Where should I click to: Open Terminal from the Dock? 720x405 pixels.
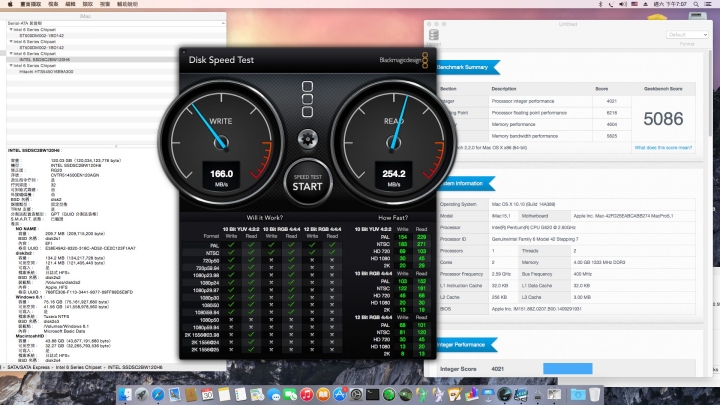tap(372, 394)
